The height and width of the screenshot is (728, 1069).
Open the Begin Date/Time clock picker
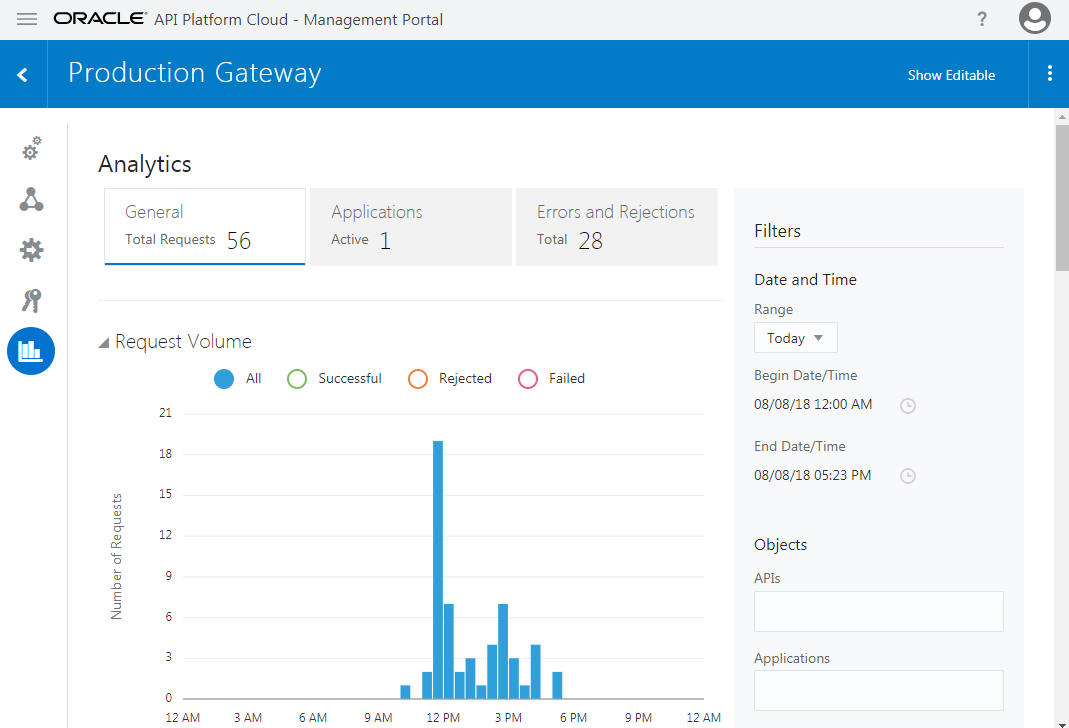907,406
